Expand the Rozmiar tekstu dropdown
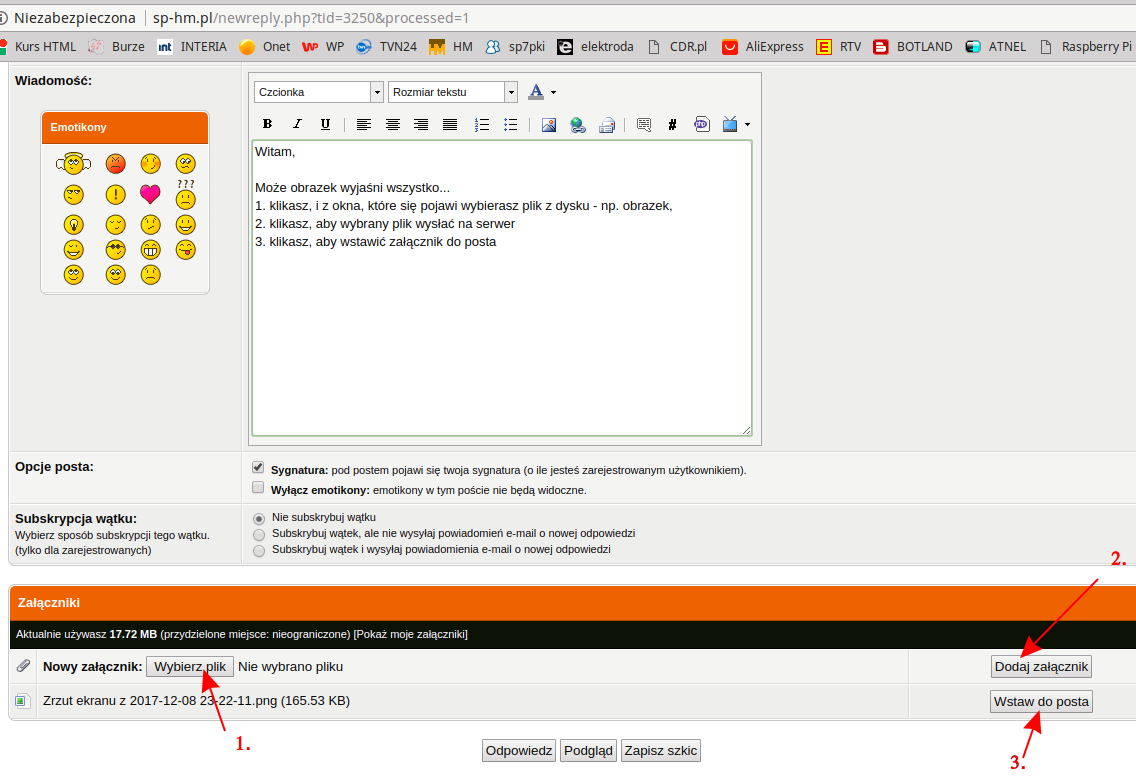Viewport: 1136px width, 777px height. 452,92
